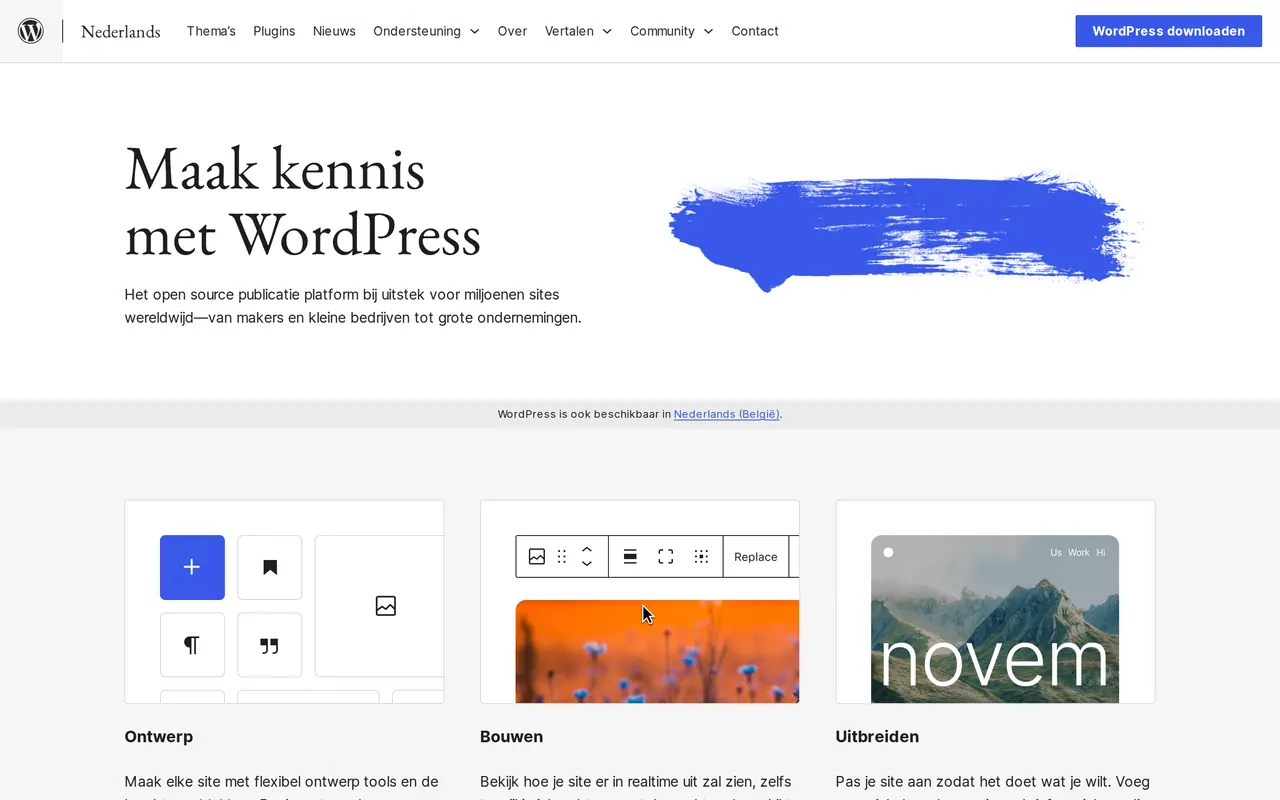Click the image block icon in the toolbar
Image resolution: width=1280 pixels, height=800 pixels.
pos(537,557)
